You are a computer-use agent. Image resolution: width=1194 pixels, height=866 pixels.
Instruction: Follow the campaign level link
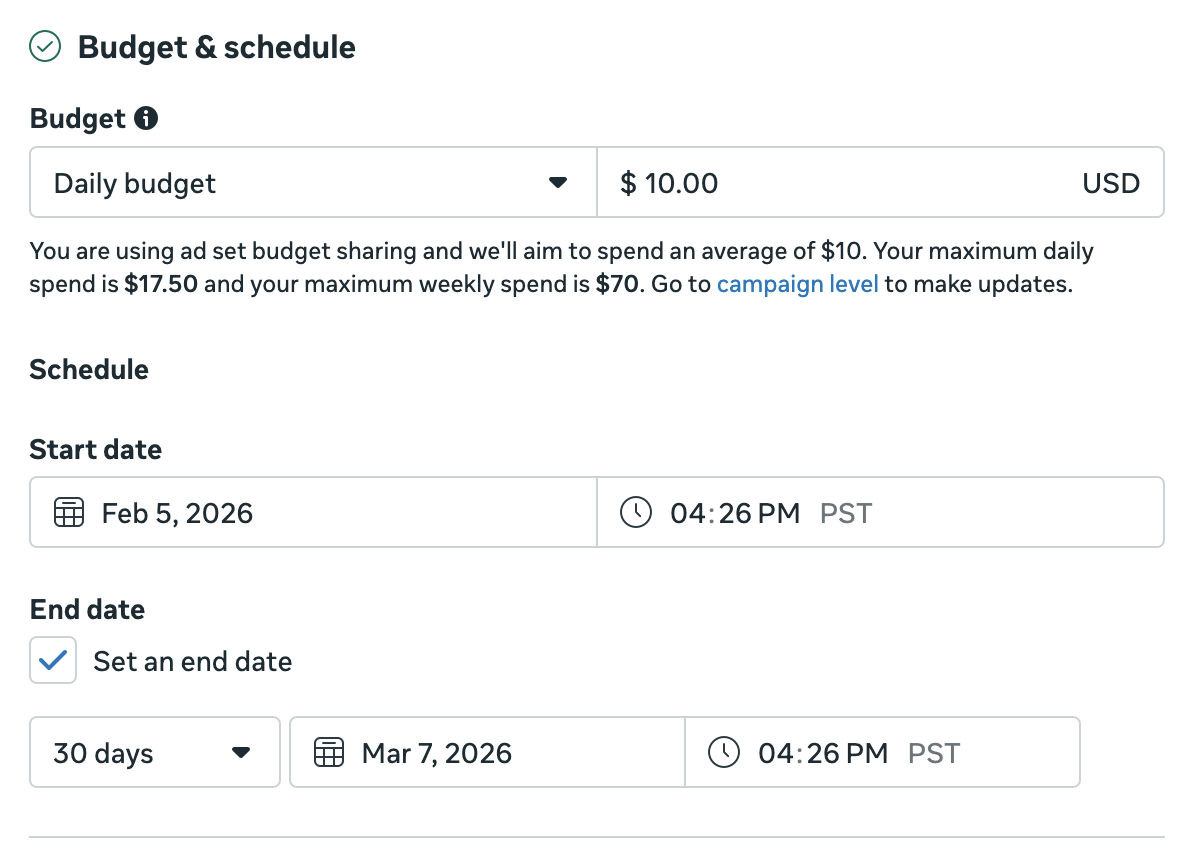point(797,284)
